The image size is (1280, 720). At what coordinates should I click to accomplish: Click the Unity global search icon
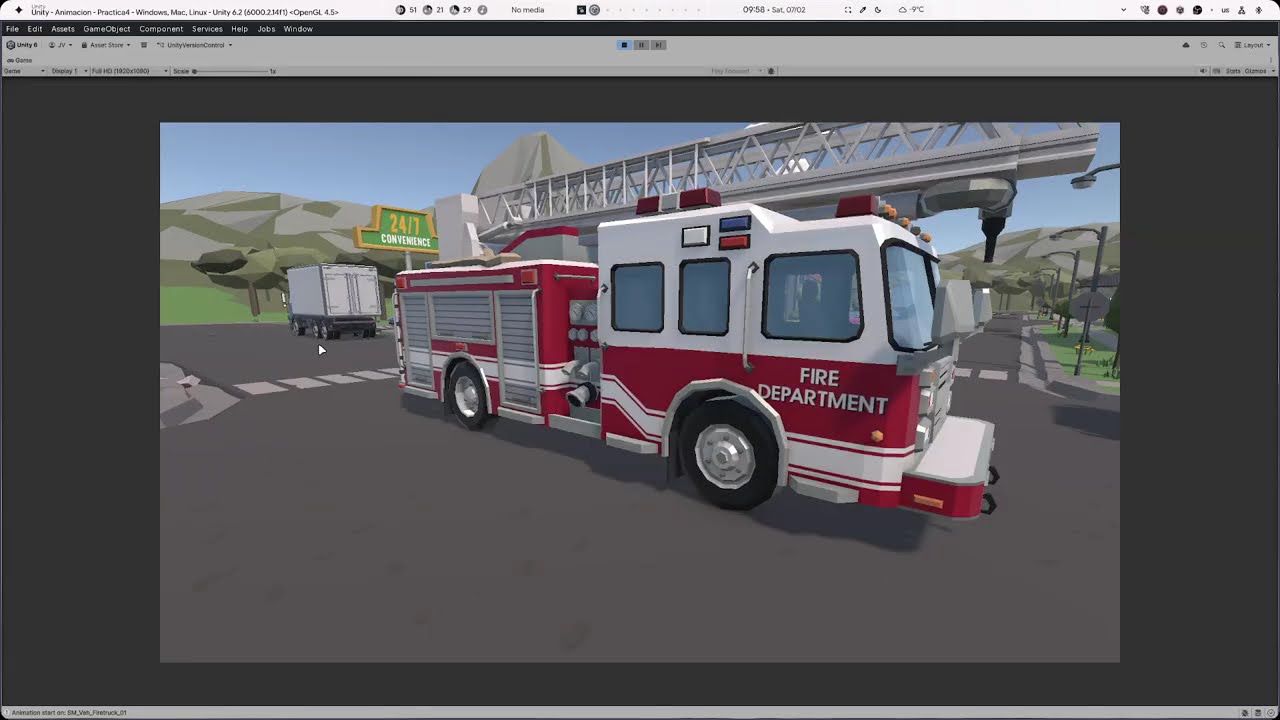click(1221, 45)
